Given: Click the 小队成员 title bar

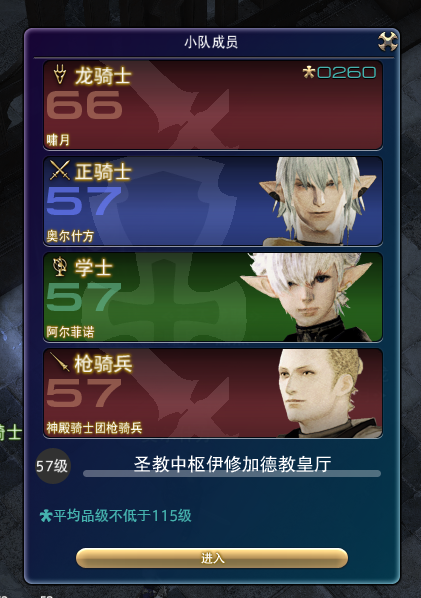Looking at the screenshot, I should point(211,42).
